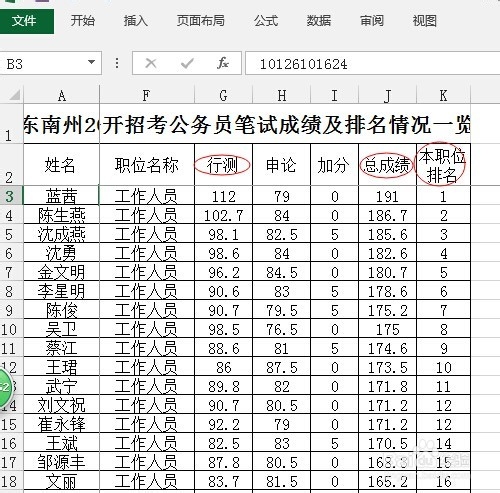
Task: Click the 加分 header cell
Action: pyautogui.click(x=334, y=165)
